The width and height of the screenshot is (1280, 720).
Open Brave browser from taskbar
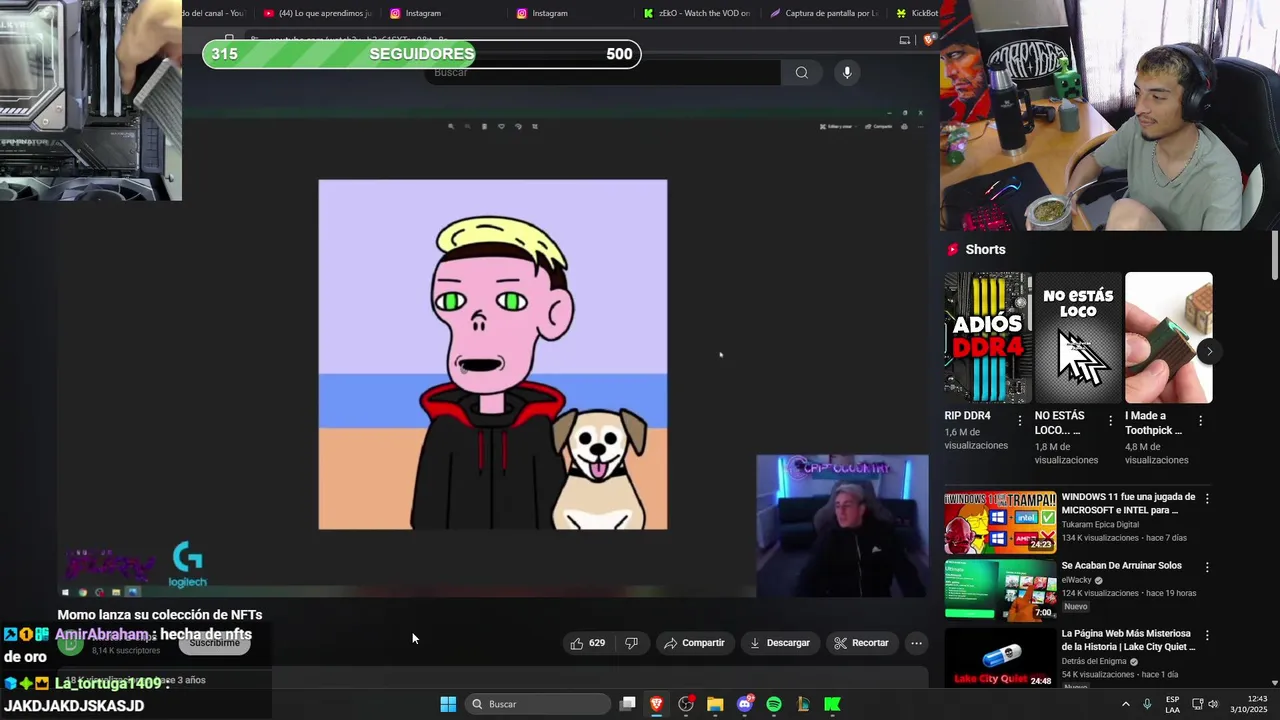point(657,704)
